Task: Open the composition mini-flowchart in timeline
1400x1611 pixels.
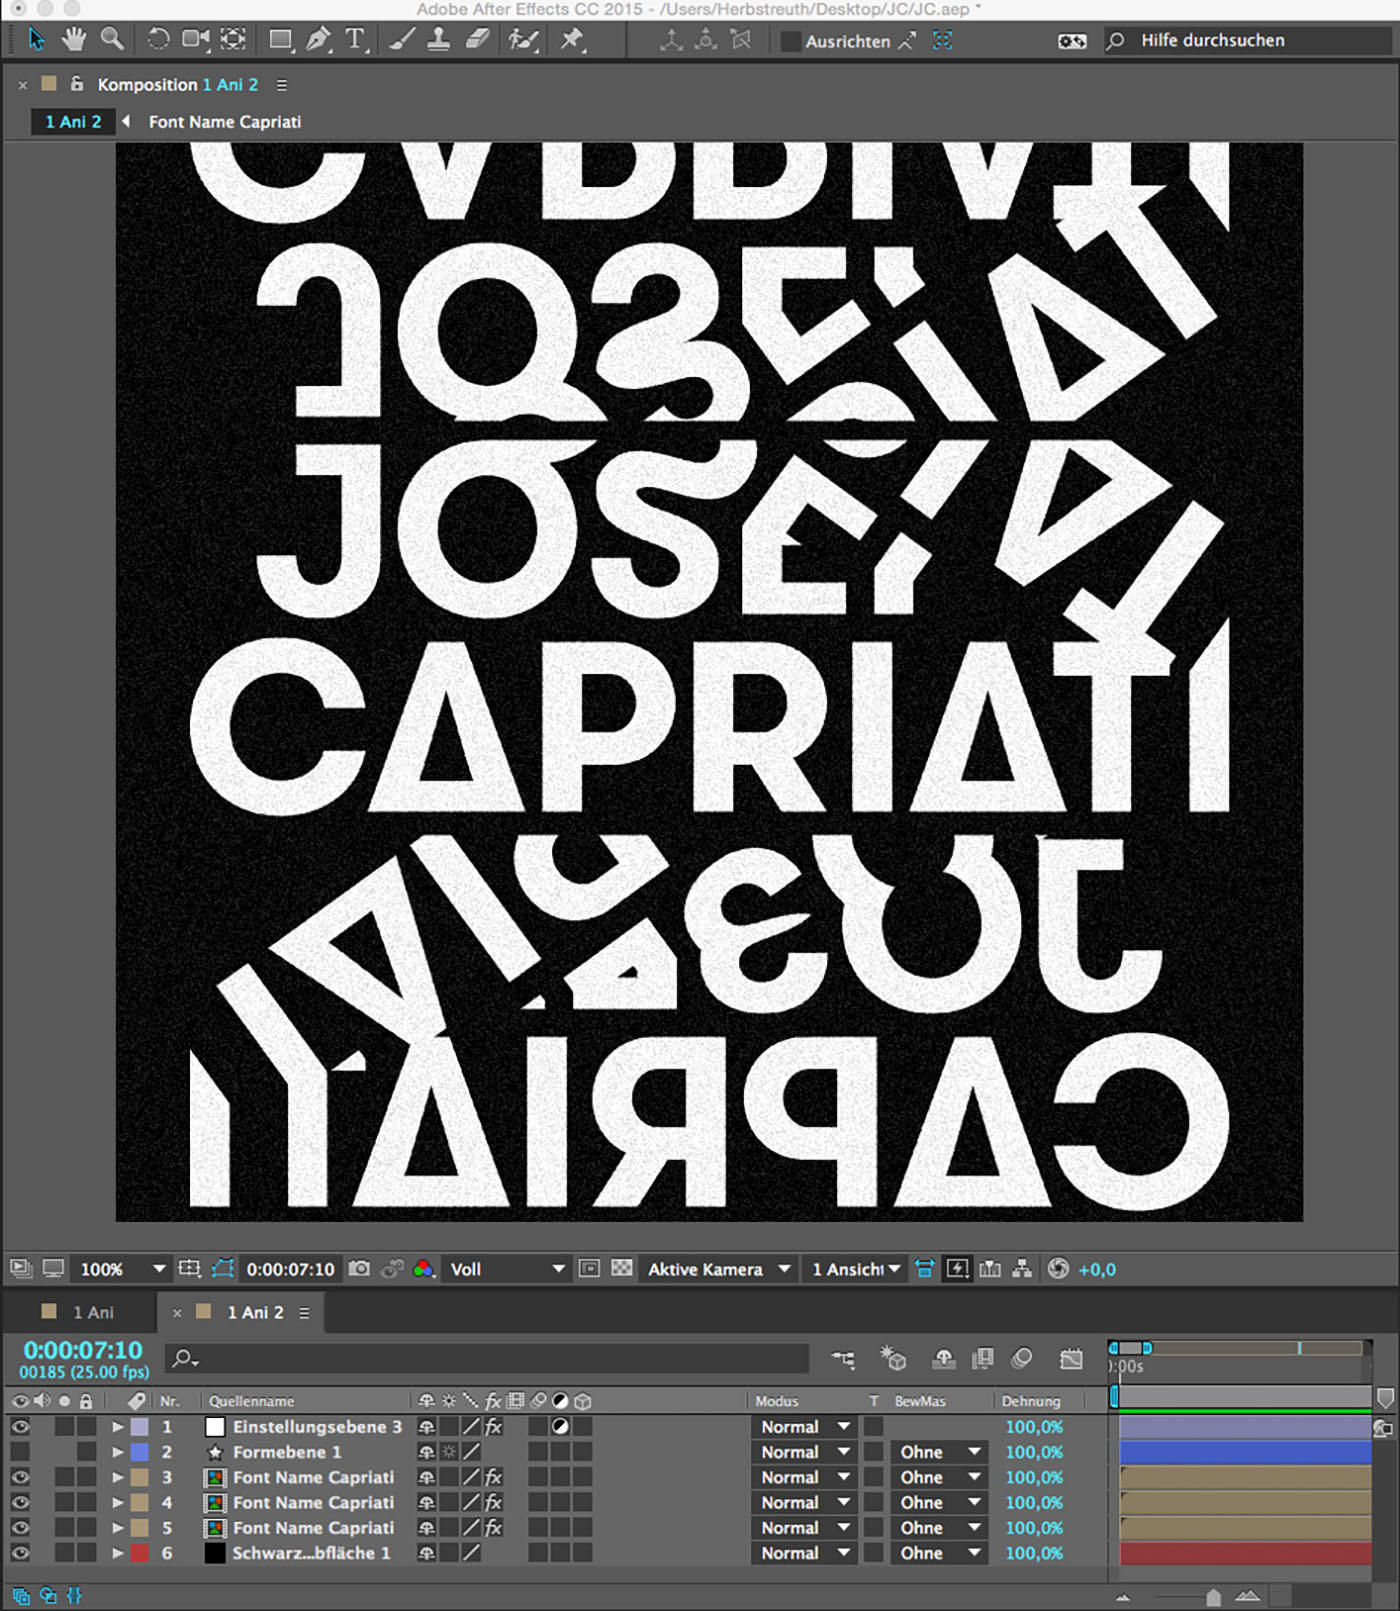Action: [x=844, y=1359]
